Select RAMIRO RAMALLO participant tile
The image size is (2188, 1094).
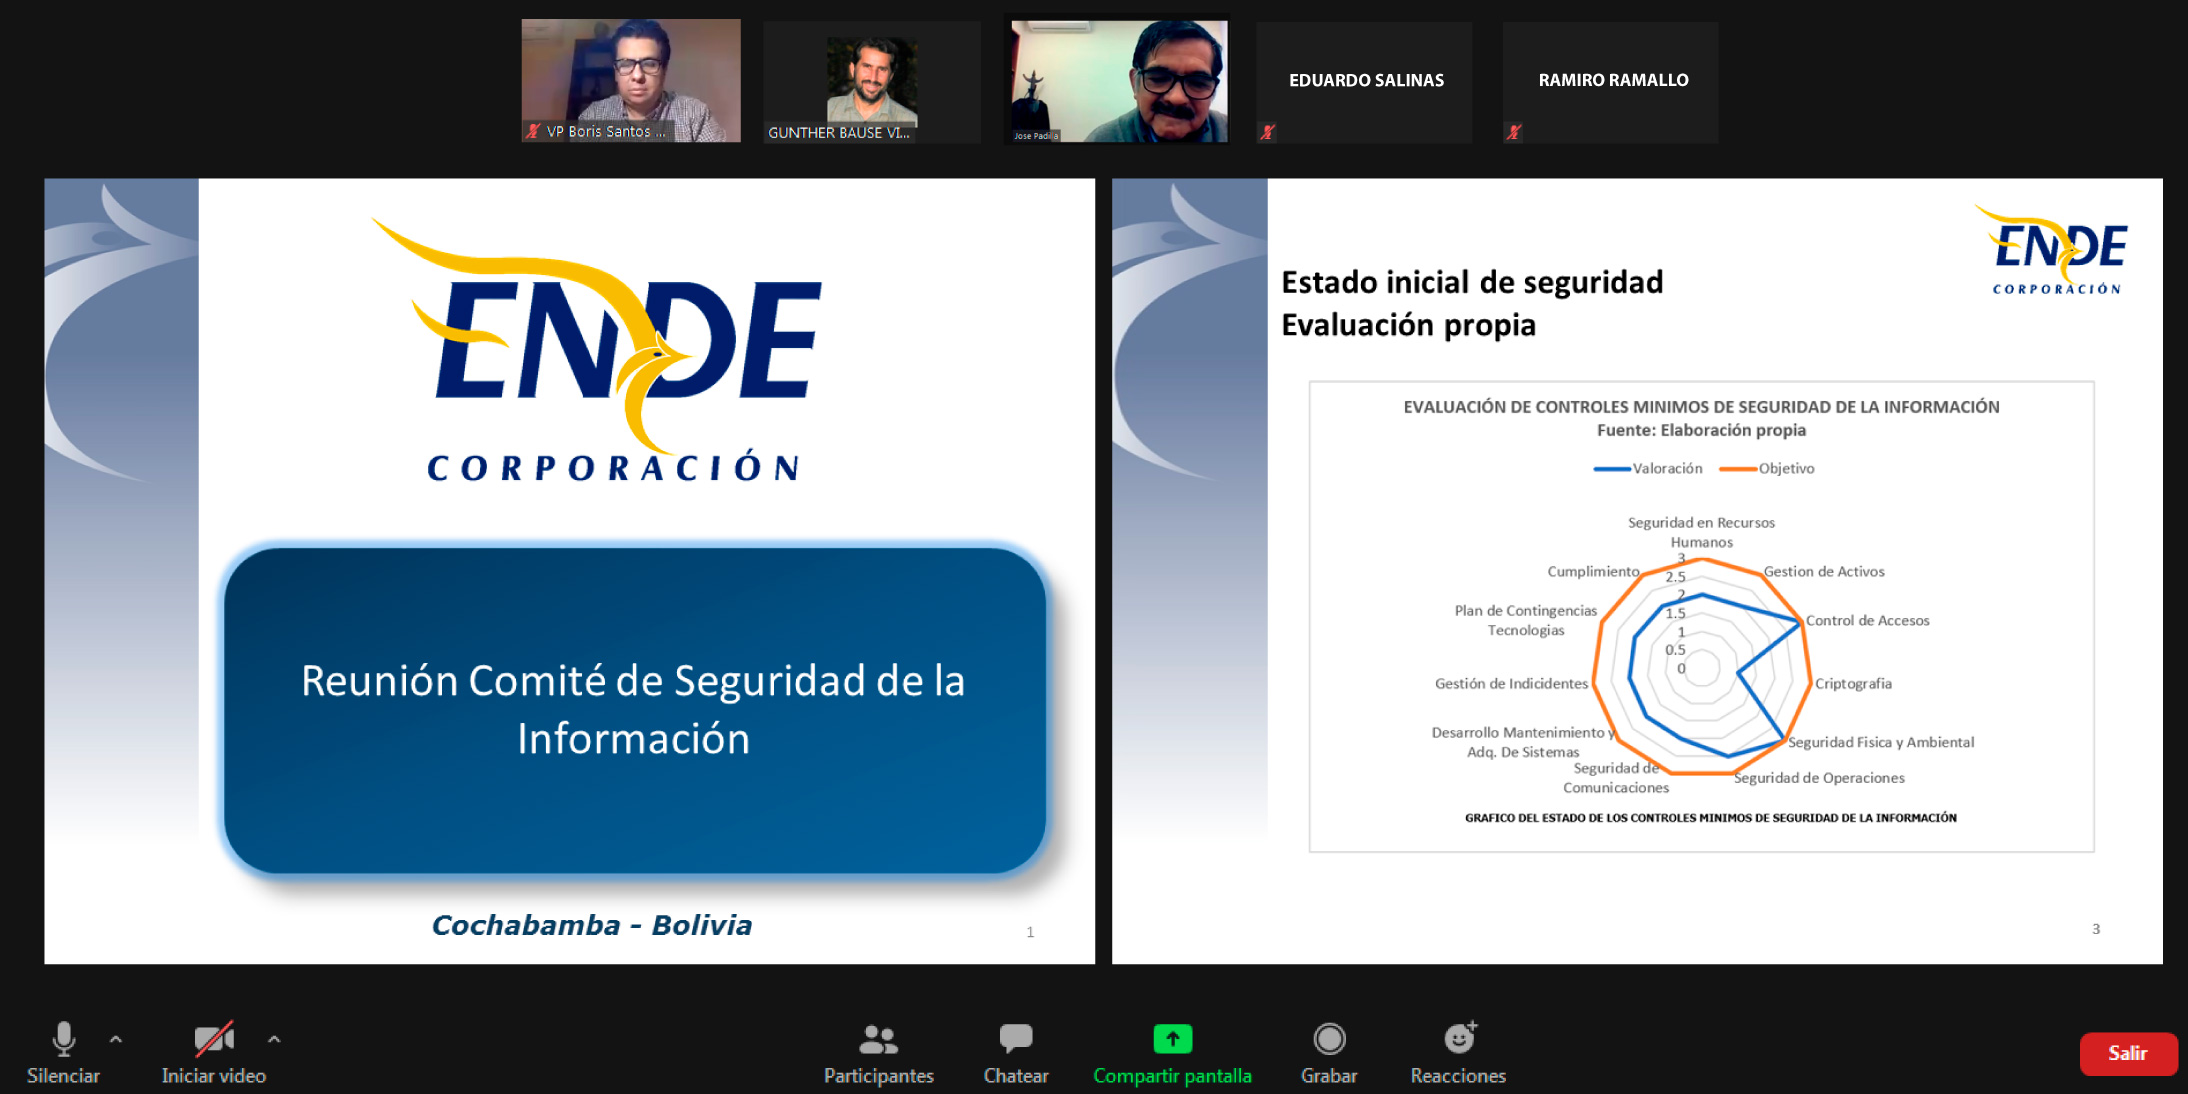tap(1611, 82)
